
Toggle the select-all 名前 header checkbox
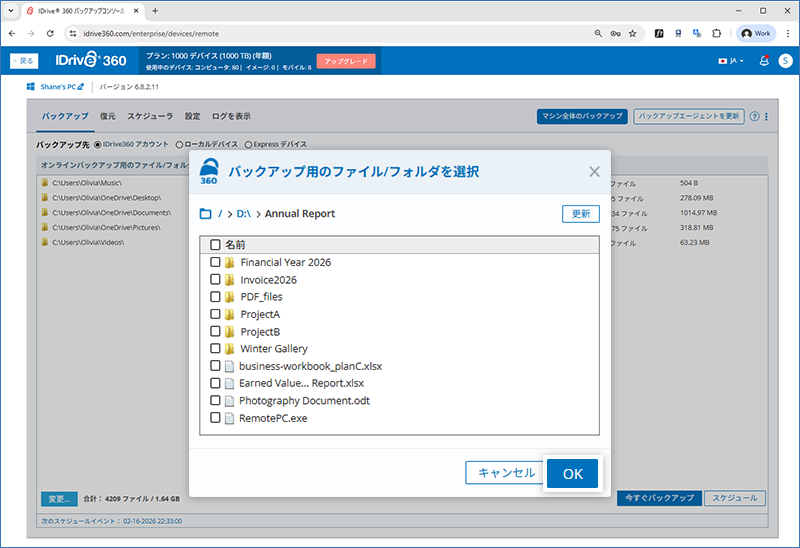click(x=215, y=244)
